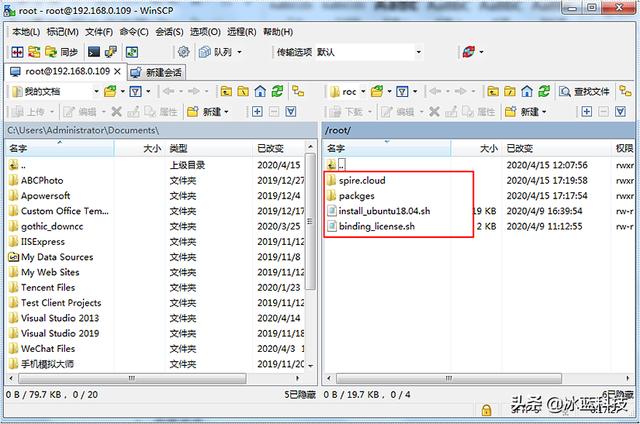Viewport: 640px width, 424px height.
Task: Click the Preferences gear icon
Action: pyautogui.click(x=184, y=52)
